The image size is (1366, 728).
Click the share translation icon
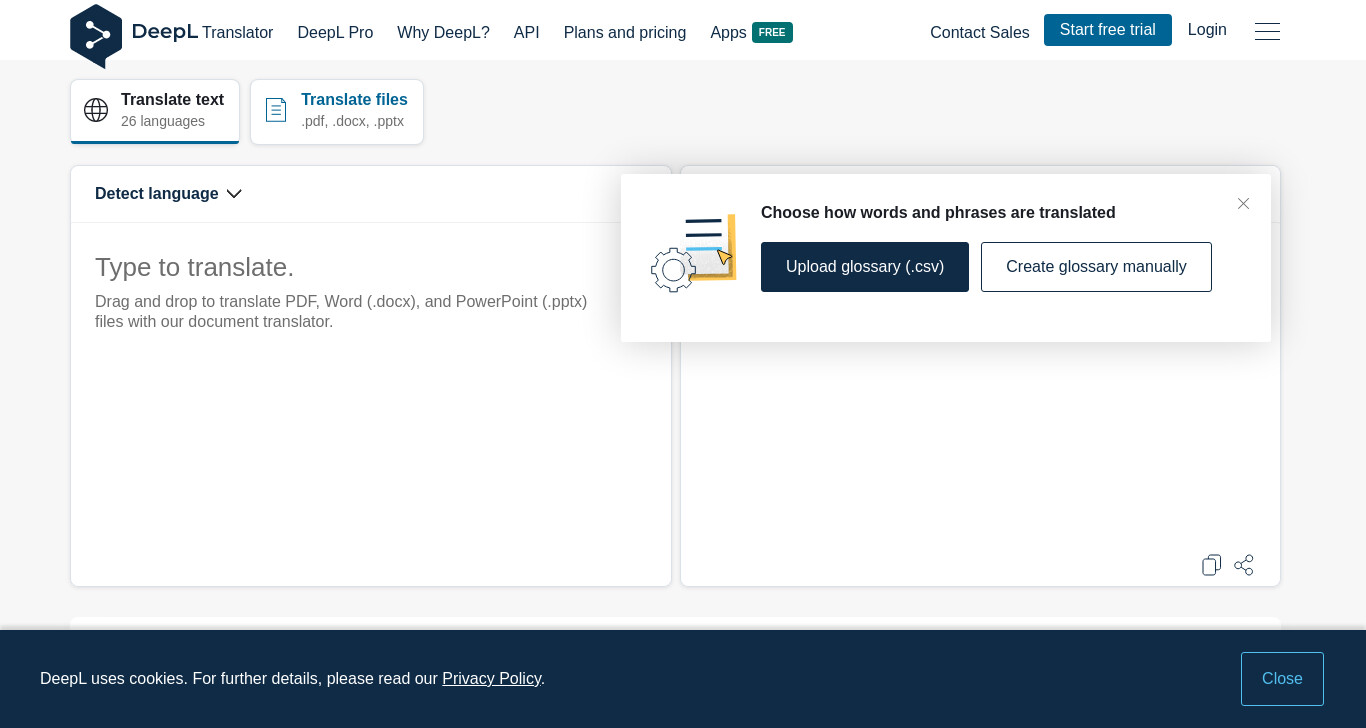click(1244, 565)
